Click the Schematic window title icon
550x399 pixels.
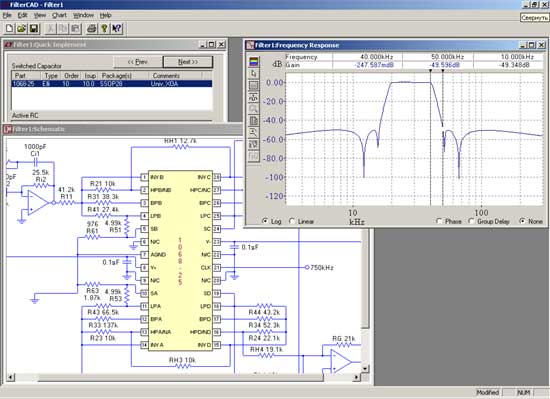point(8,129)
